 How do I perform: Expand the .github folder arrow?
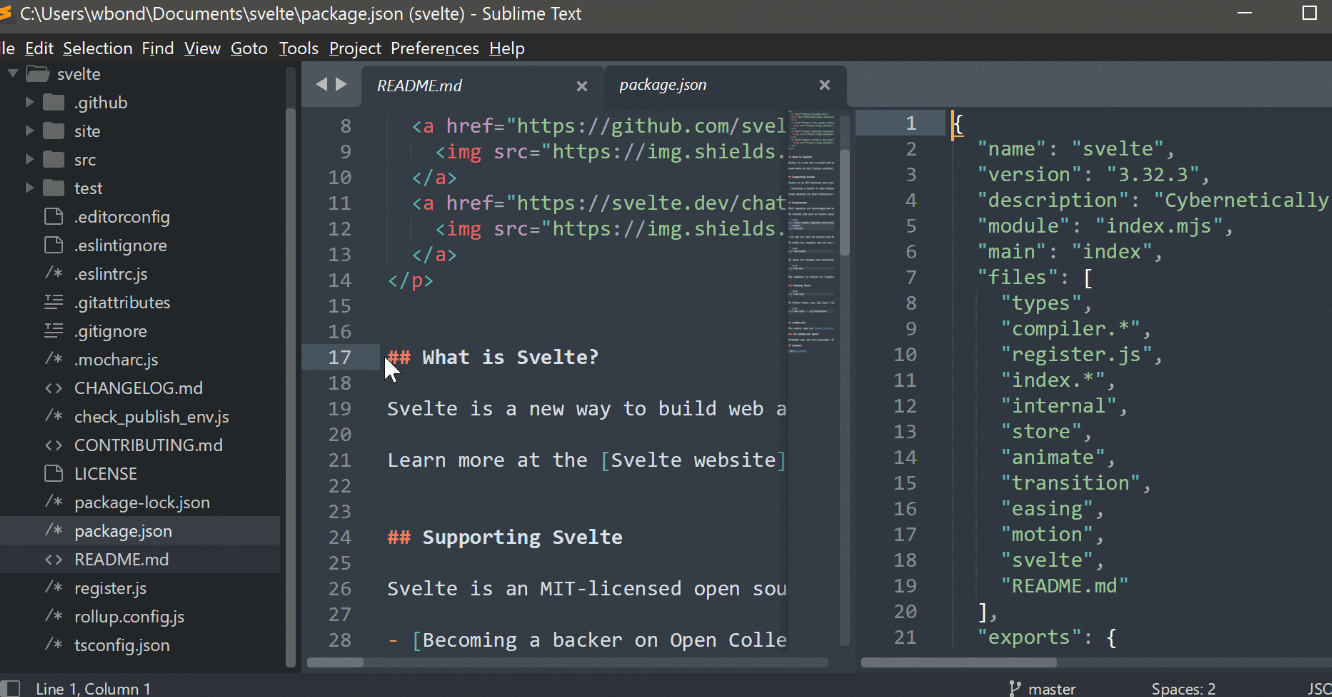pos(30,102)
